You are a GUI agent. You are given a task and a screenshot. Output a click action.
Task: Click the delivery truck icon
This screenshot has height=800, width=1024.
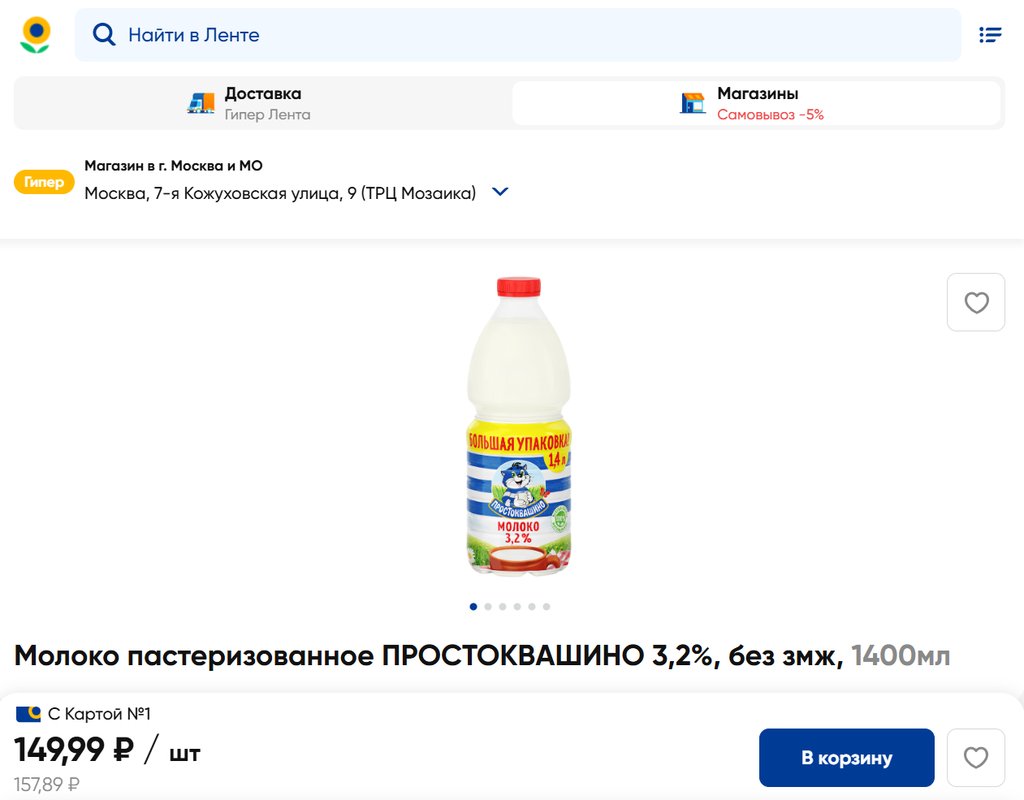[201, 103]
